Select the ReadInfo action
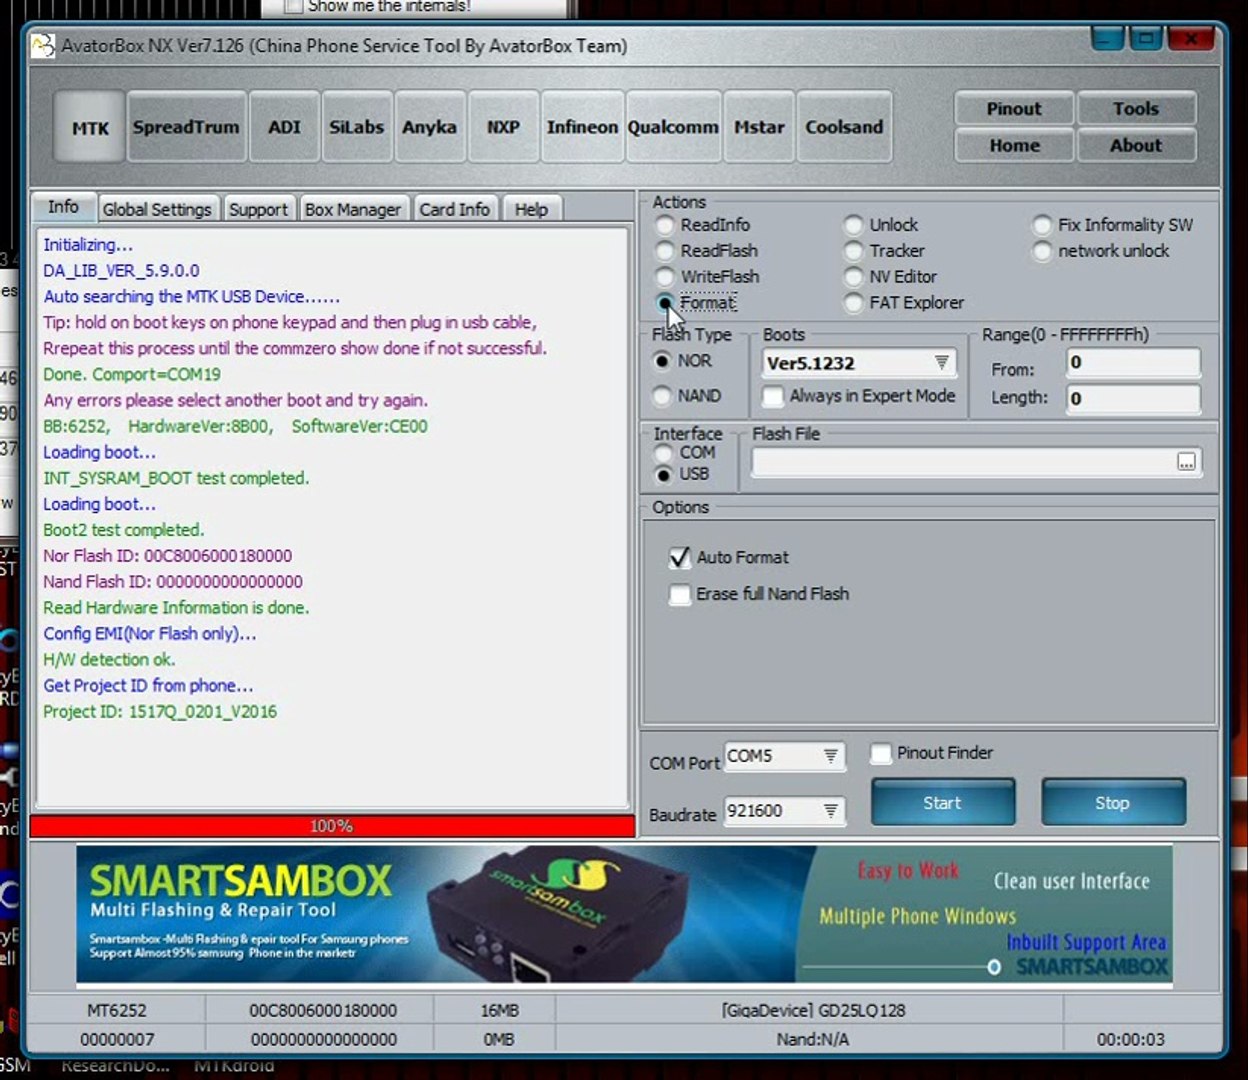The image size is (1248, 1080). (x=704, y=225)
